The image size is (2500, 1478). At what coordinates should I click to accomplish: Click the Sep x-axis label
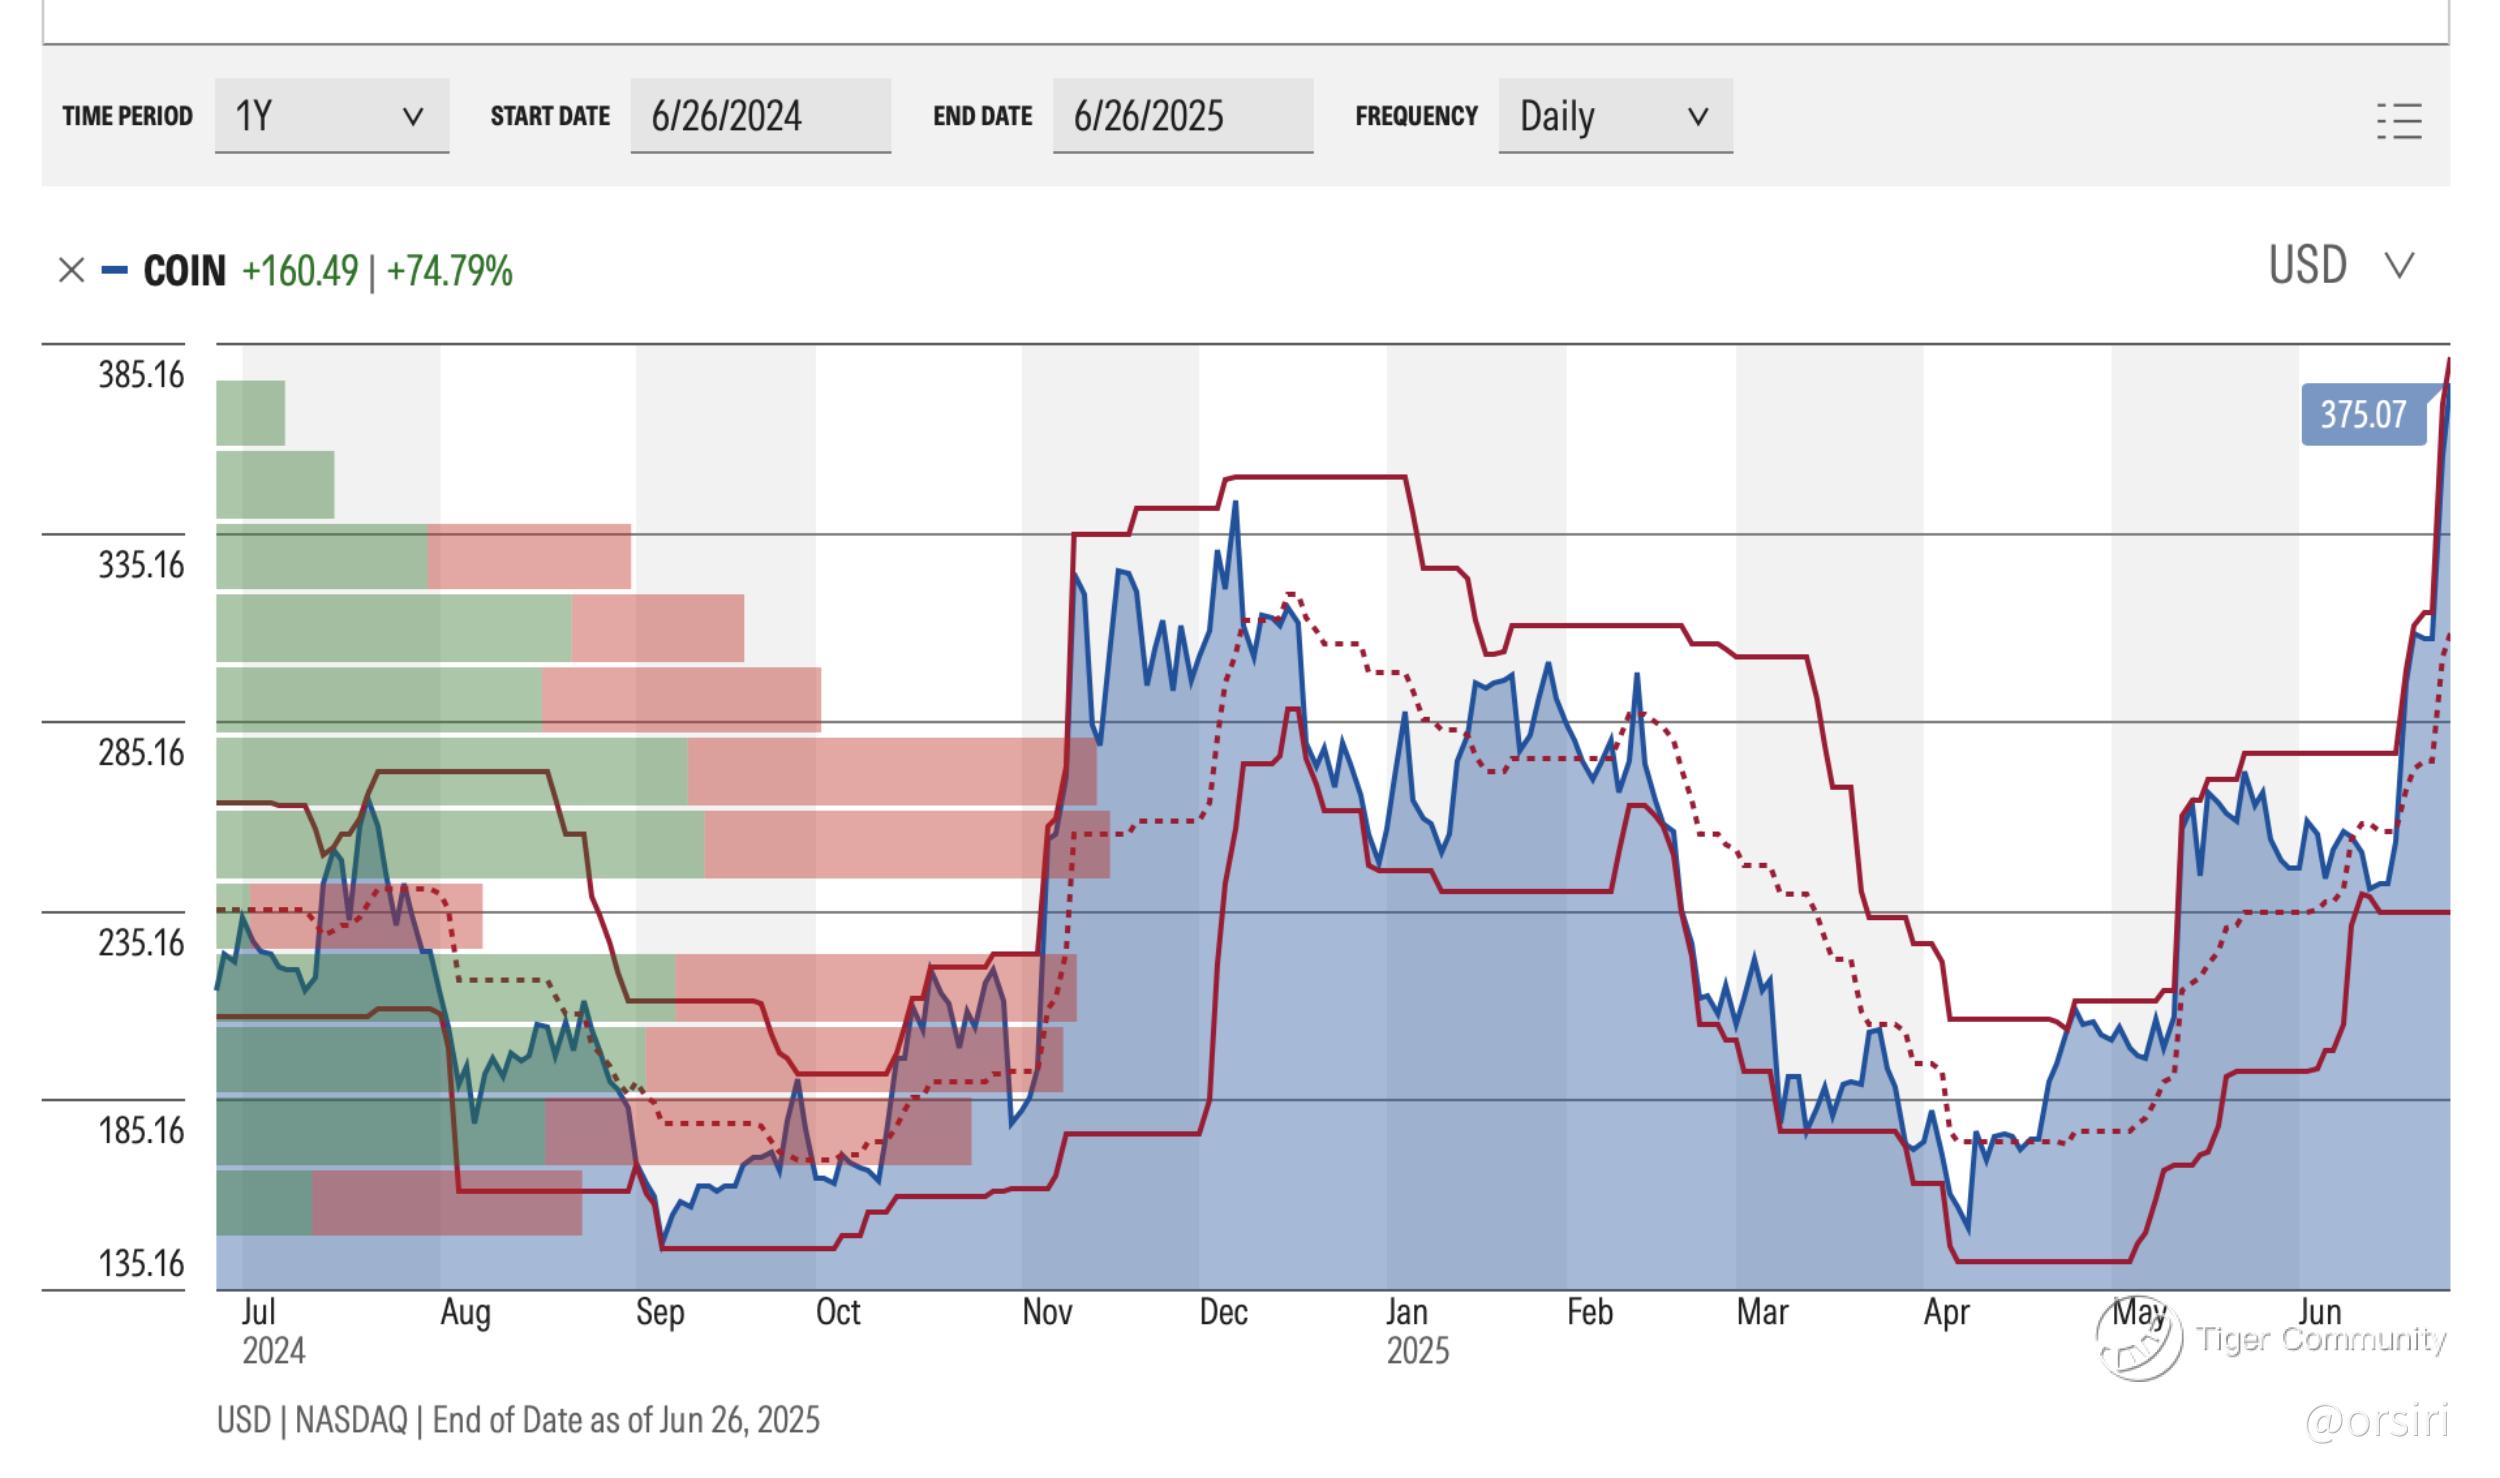click(x=660, y=1312)
